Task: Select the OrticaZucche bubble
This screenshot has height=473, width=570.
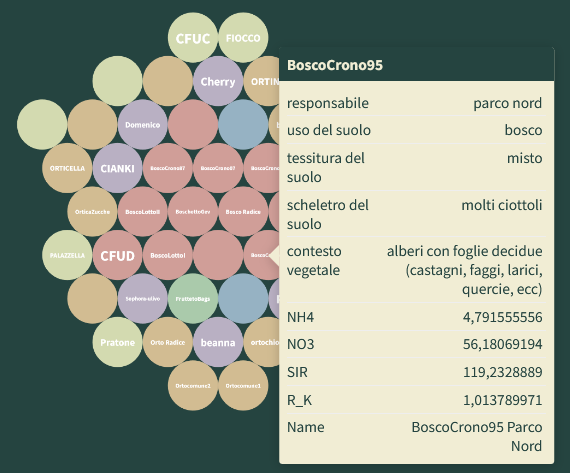Action: [x=92, y=212]
